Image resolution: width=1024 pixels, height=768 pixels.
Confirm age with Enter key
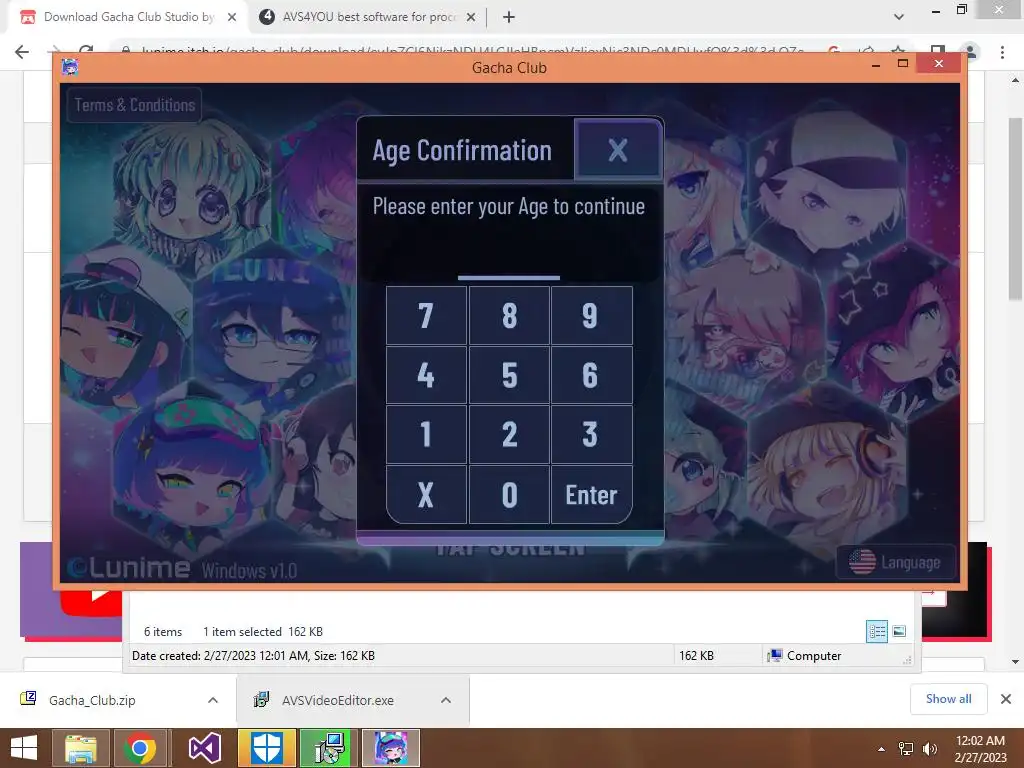click(x=592, y=494)
